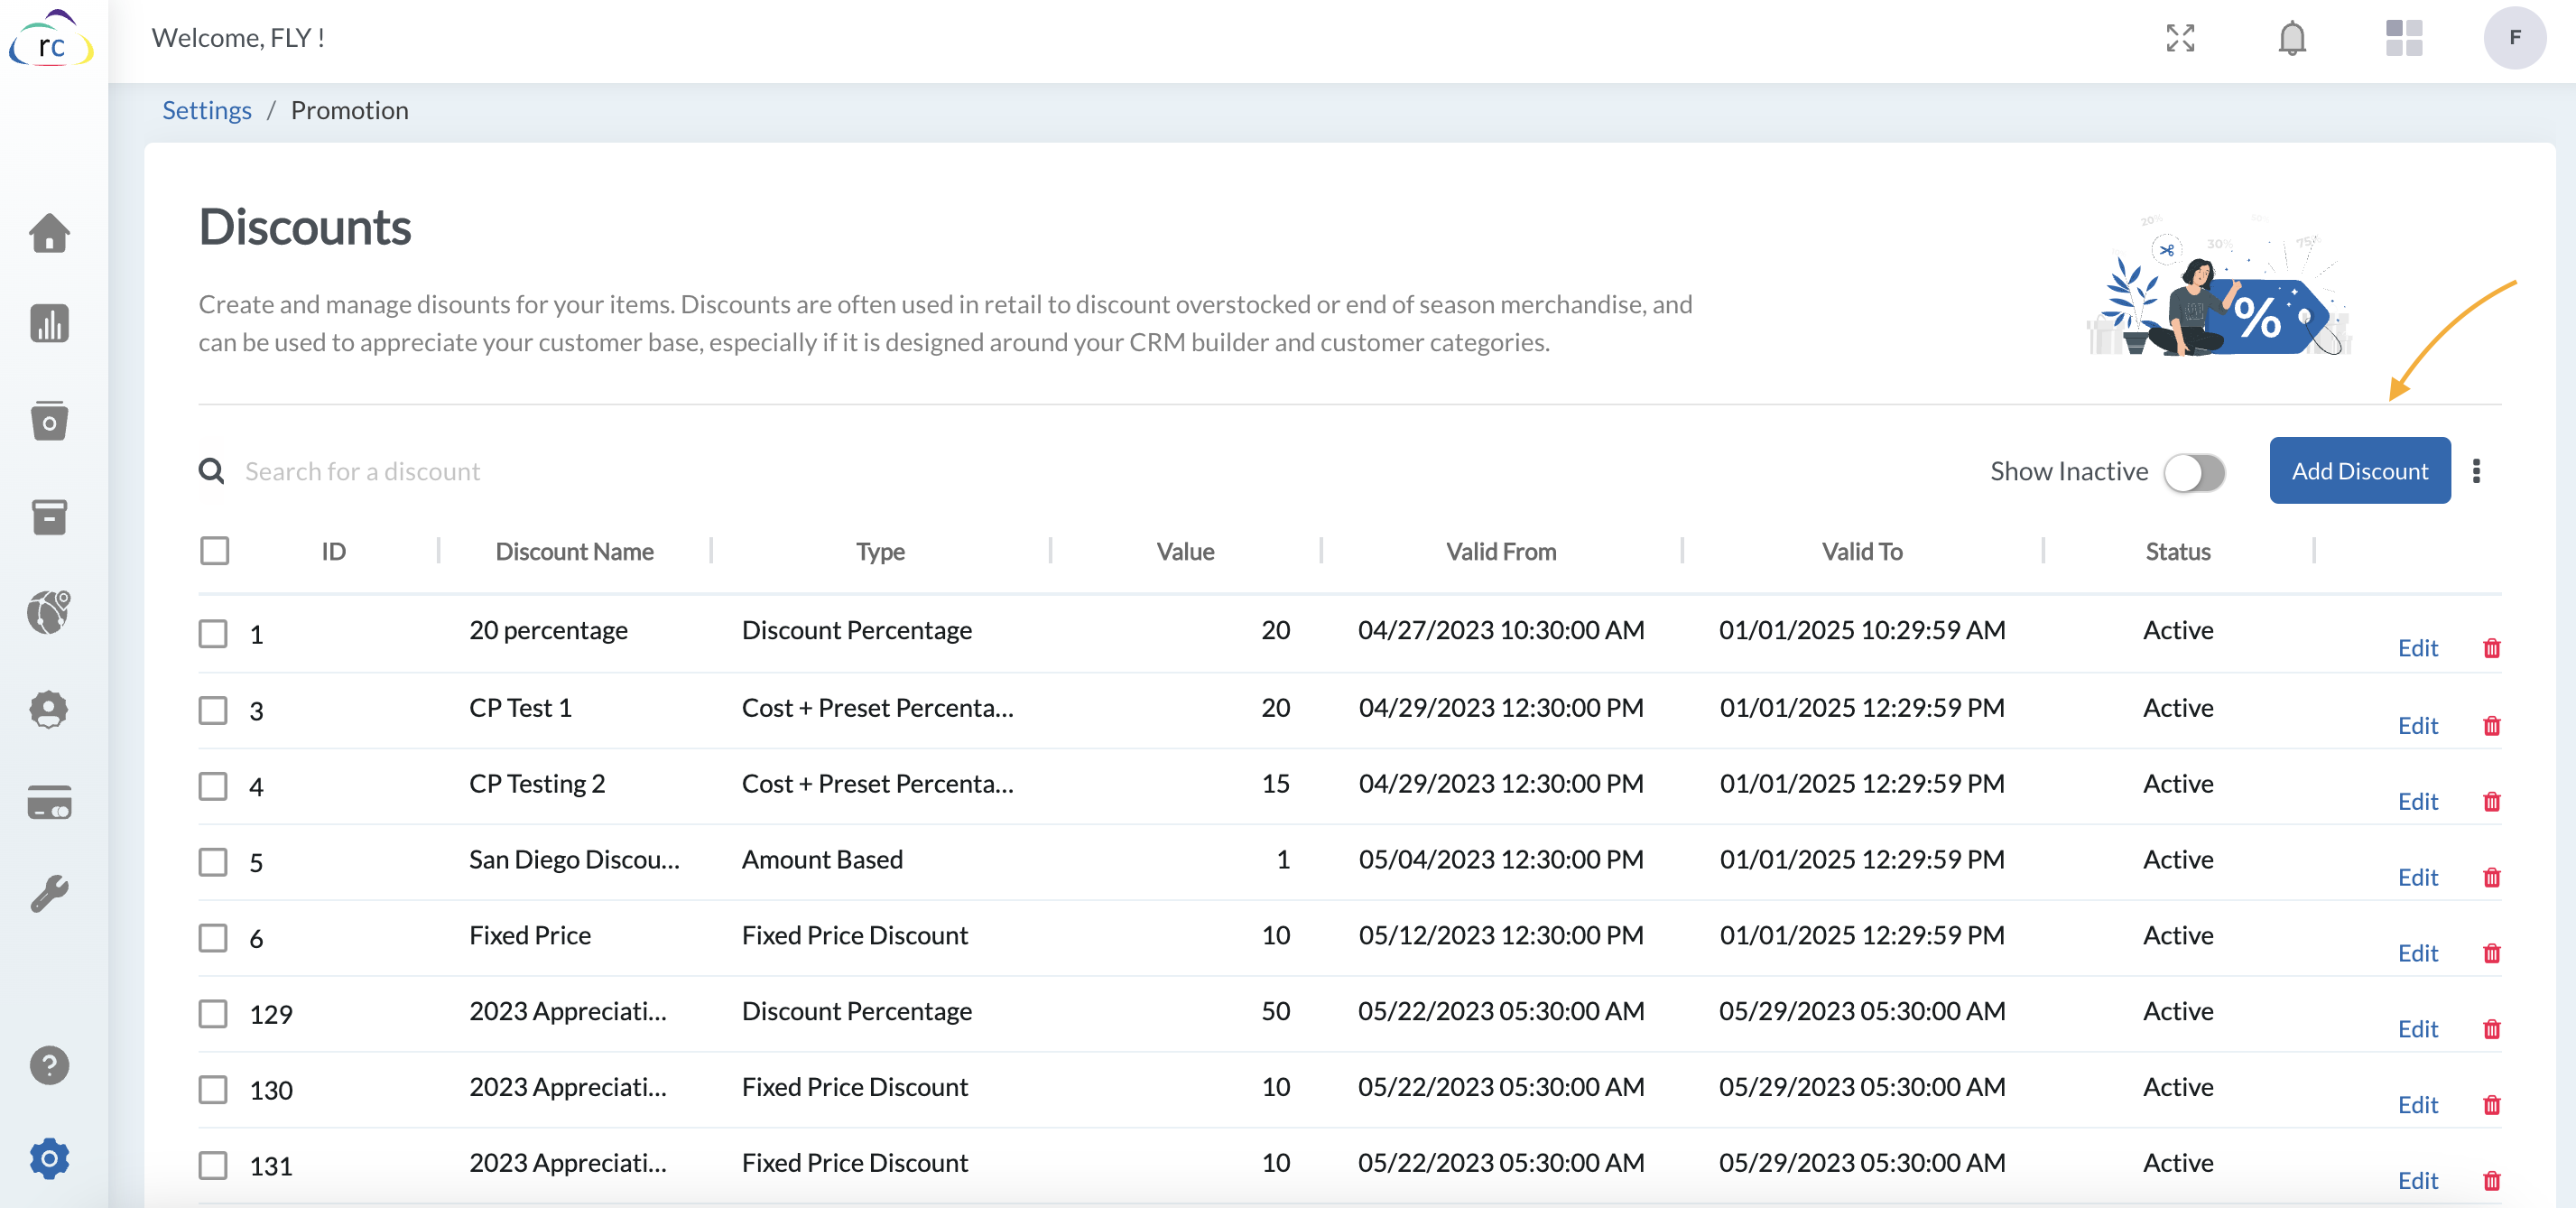Check the box for discount ID 4
The image size is (2576, 1208).
[x=213, y=786]
